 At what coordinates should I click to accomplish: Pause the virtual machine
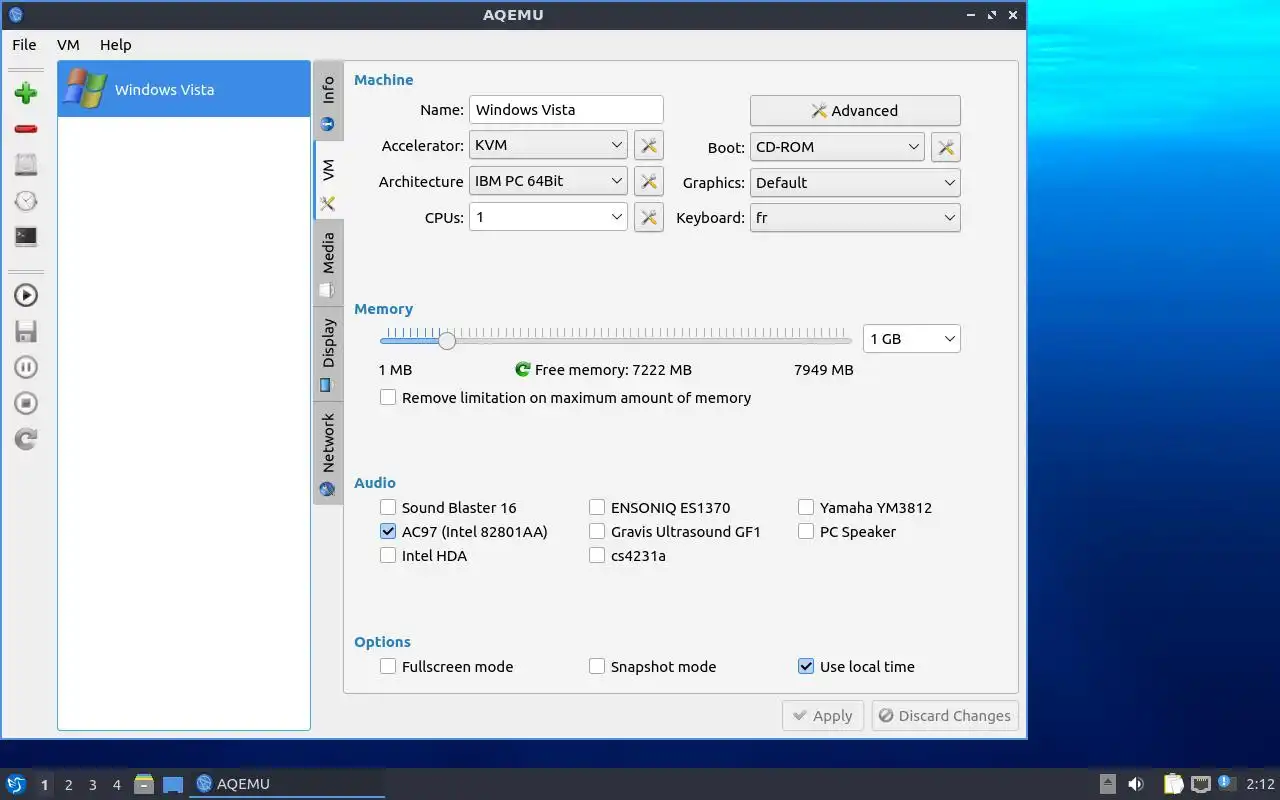pos(26,367)
